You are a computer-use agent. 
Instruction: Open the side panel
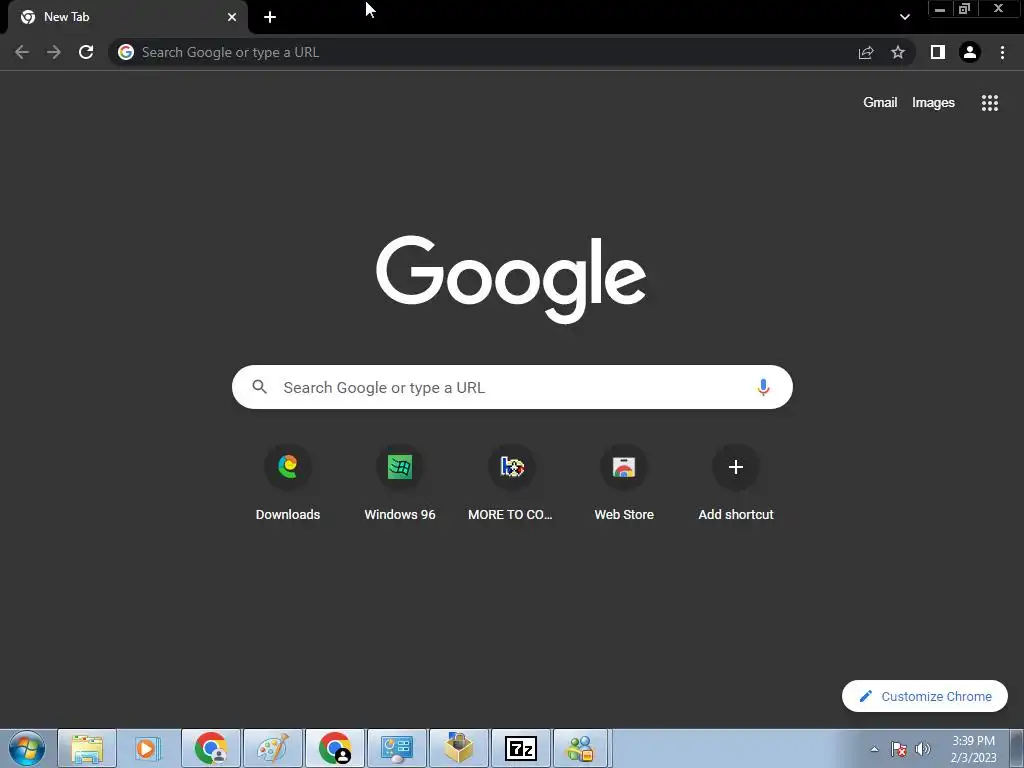click(938, 52)
